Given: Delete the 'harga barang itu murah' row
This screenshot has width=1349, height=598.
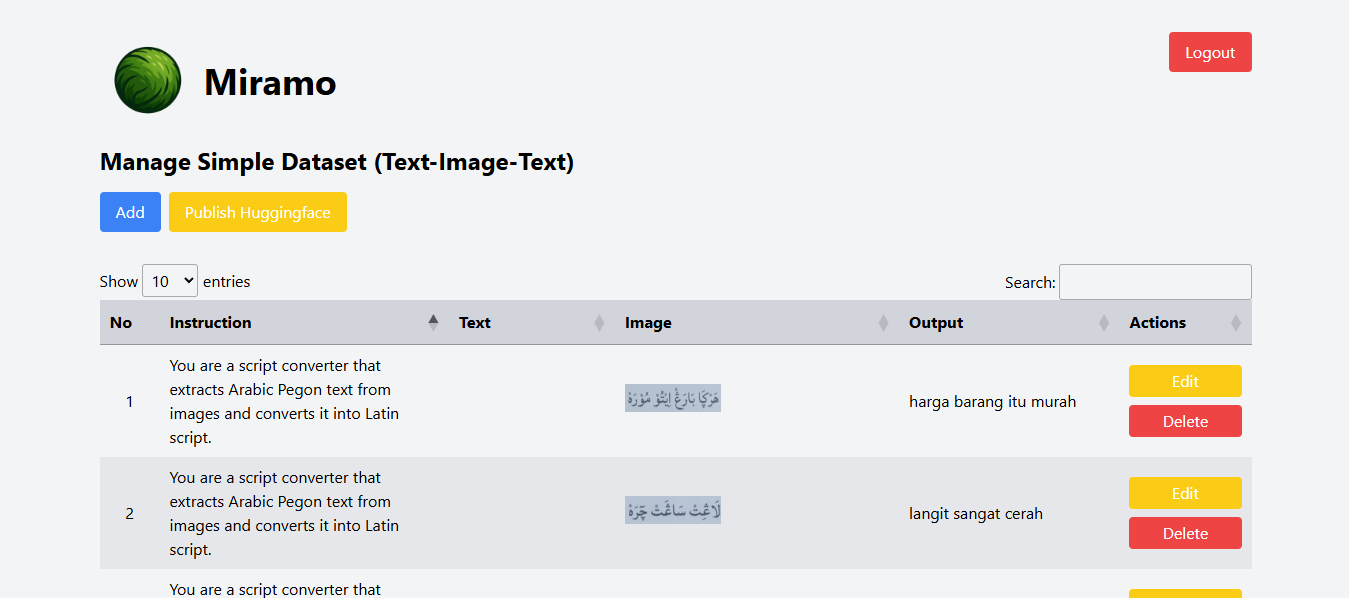Looking at the screenshot, I should tap(1185, 421).
